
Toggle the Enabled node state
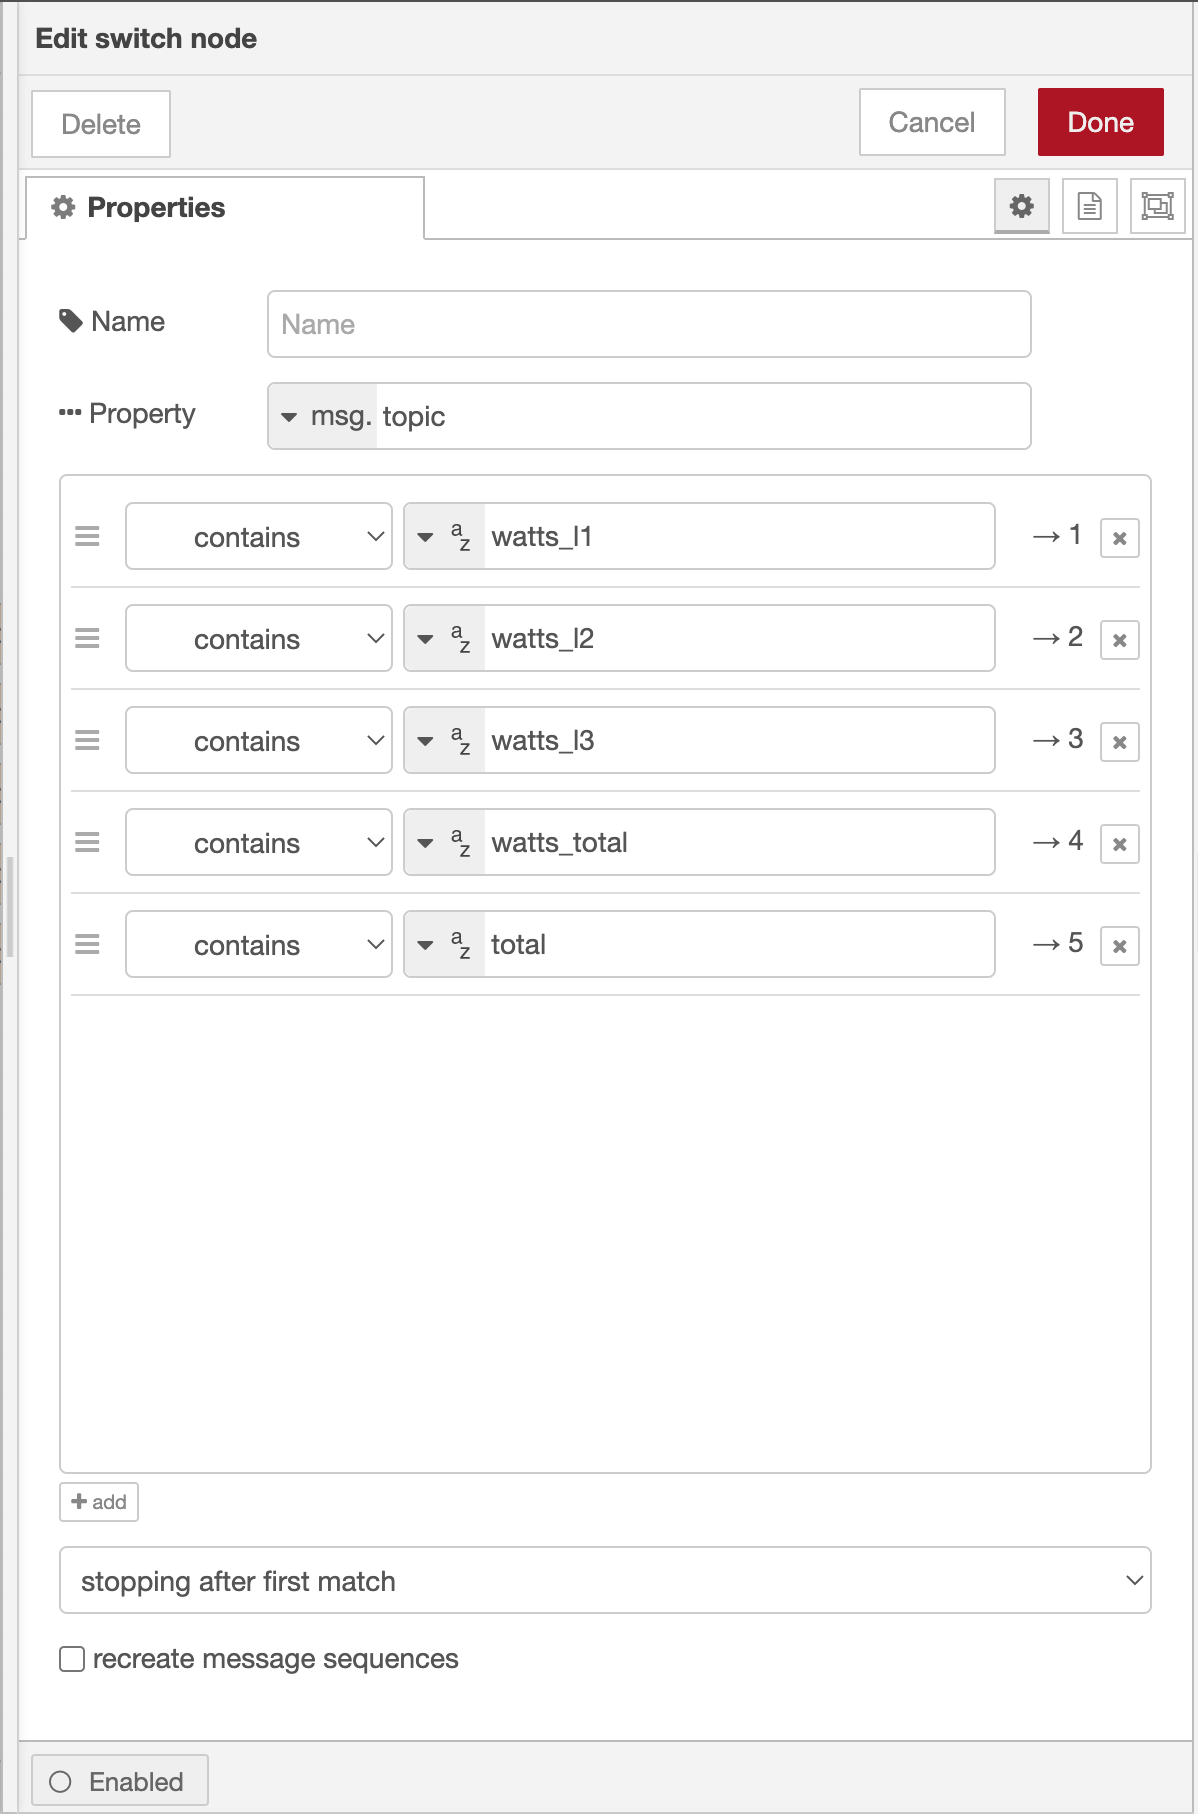(x=120, y=1781)
